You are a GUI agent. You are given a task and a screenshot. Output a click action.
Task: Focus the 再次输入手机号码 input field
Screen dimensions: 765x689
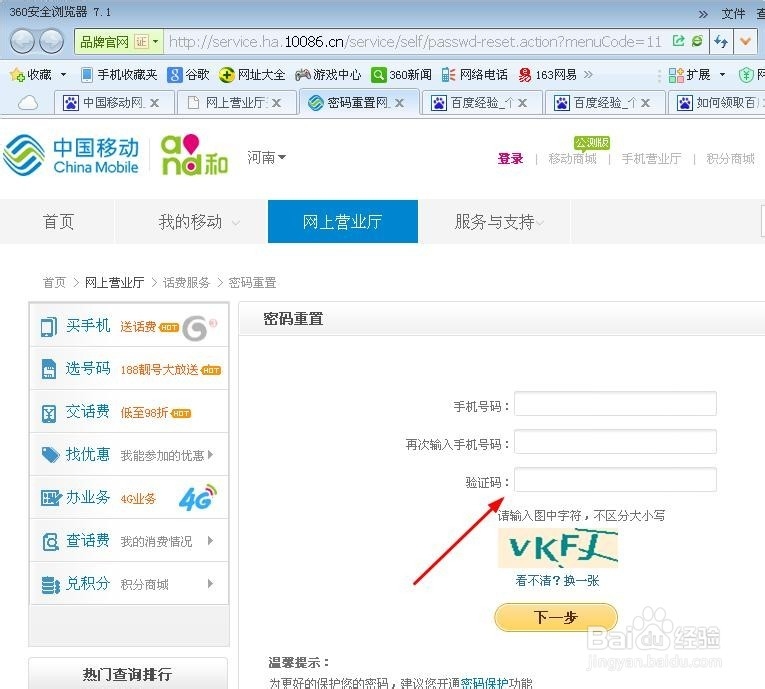click(x=615, y=442)
